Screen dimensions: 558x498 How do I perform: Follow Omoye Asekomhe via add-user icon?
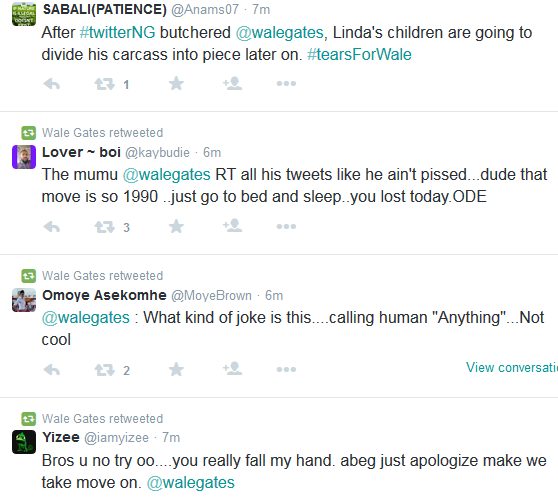click(232, 369)
